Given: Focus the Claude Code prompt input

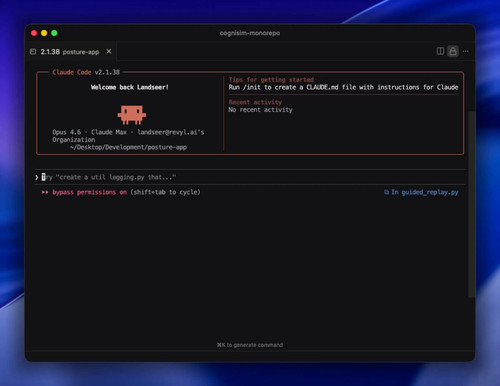Looking at the screenshot, I should click(250, 177).
